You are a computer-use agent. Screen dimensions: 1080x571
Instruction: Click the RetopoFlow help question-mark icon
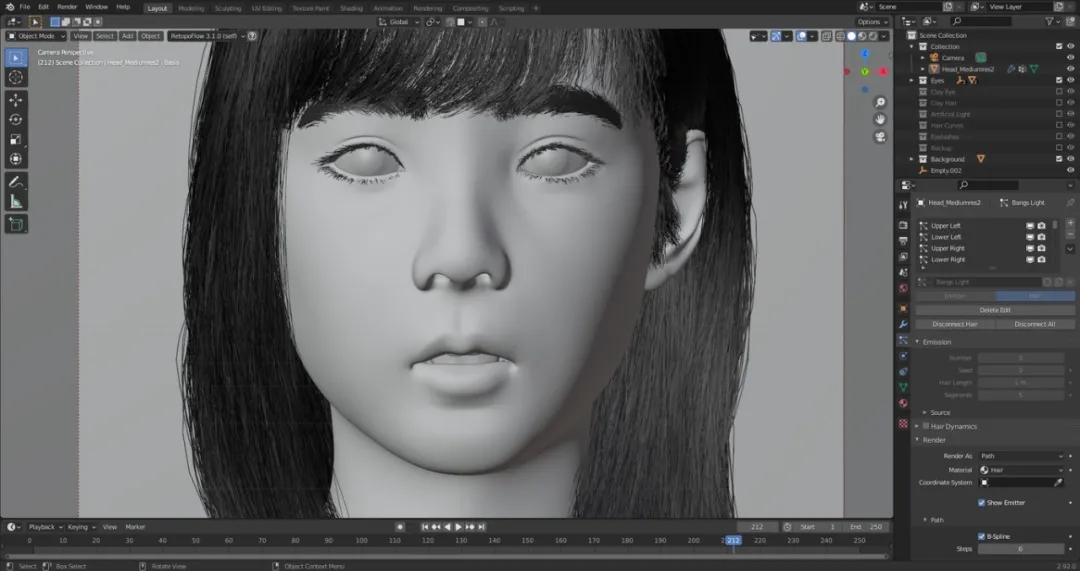[x=252, y=36]
